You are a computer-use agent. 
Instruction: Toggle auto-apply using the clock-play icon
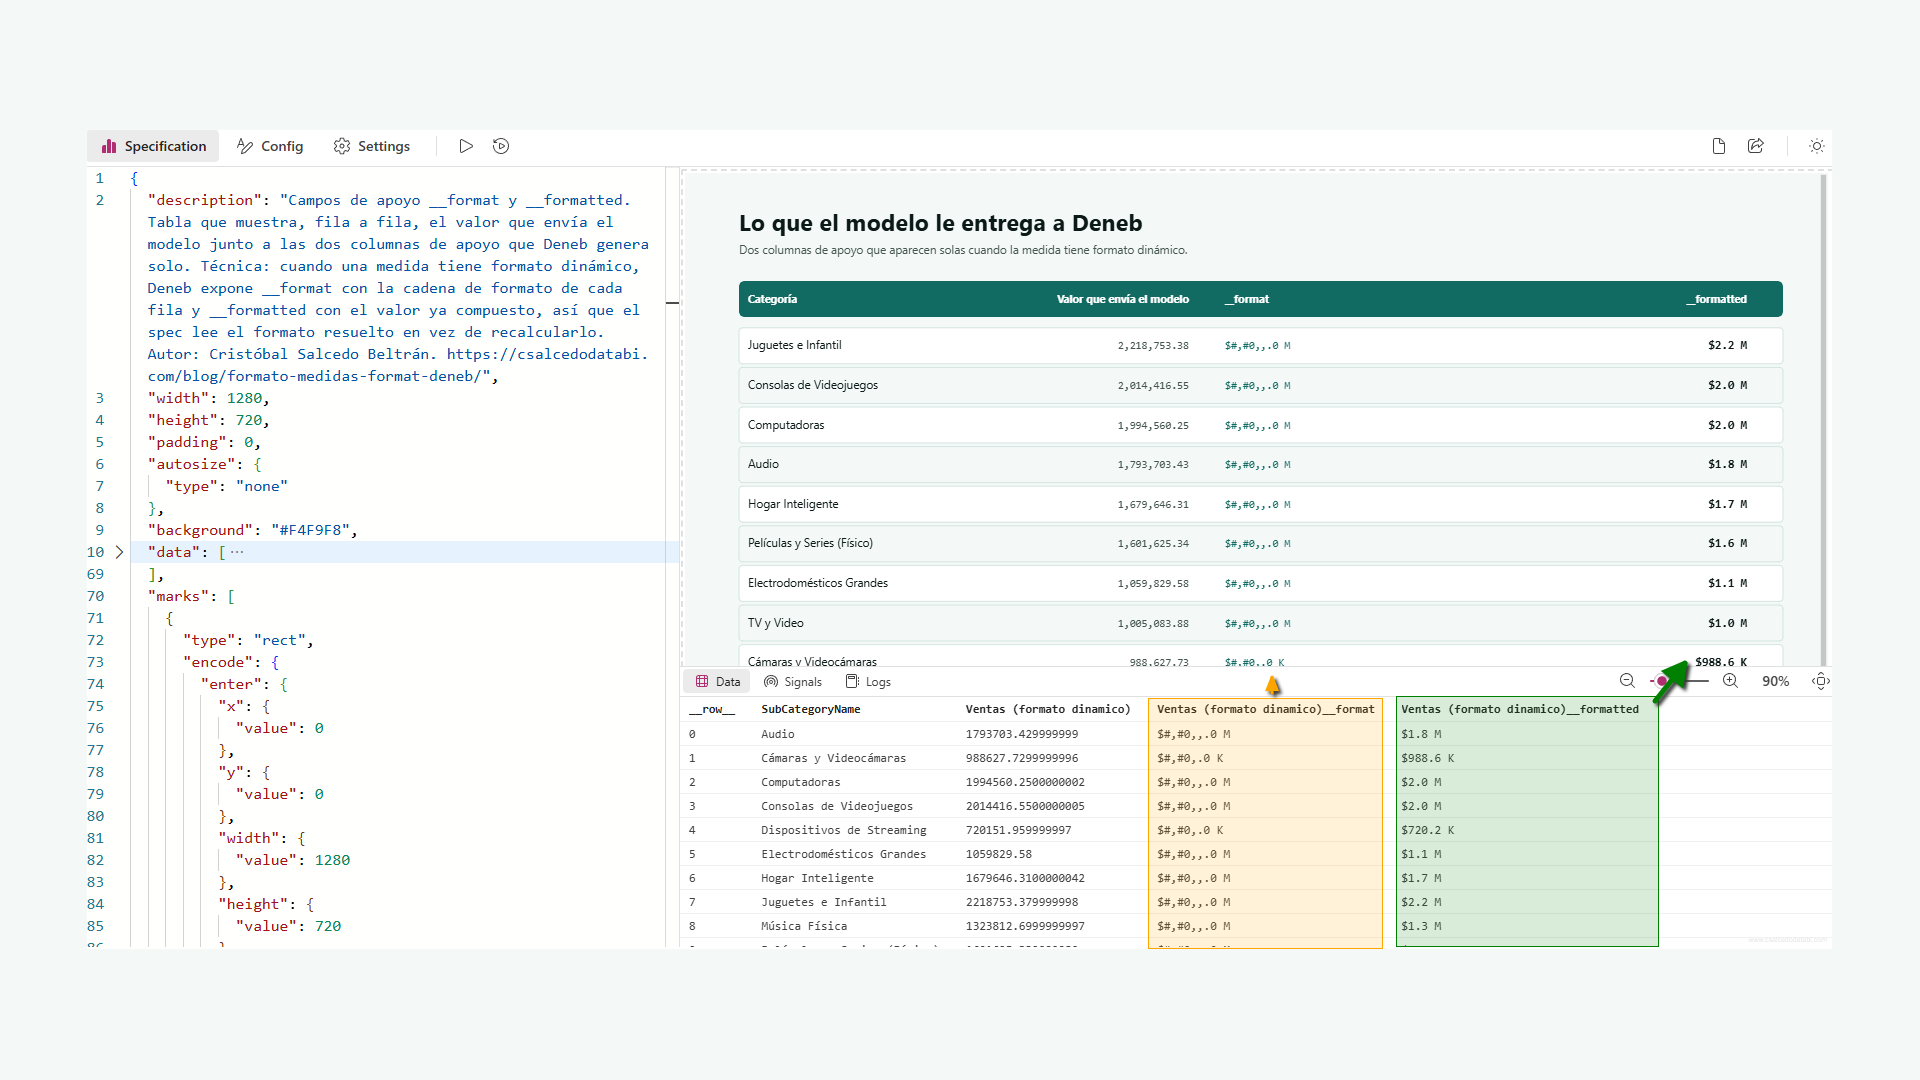(x=501, y=146)
